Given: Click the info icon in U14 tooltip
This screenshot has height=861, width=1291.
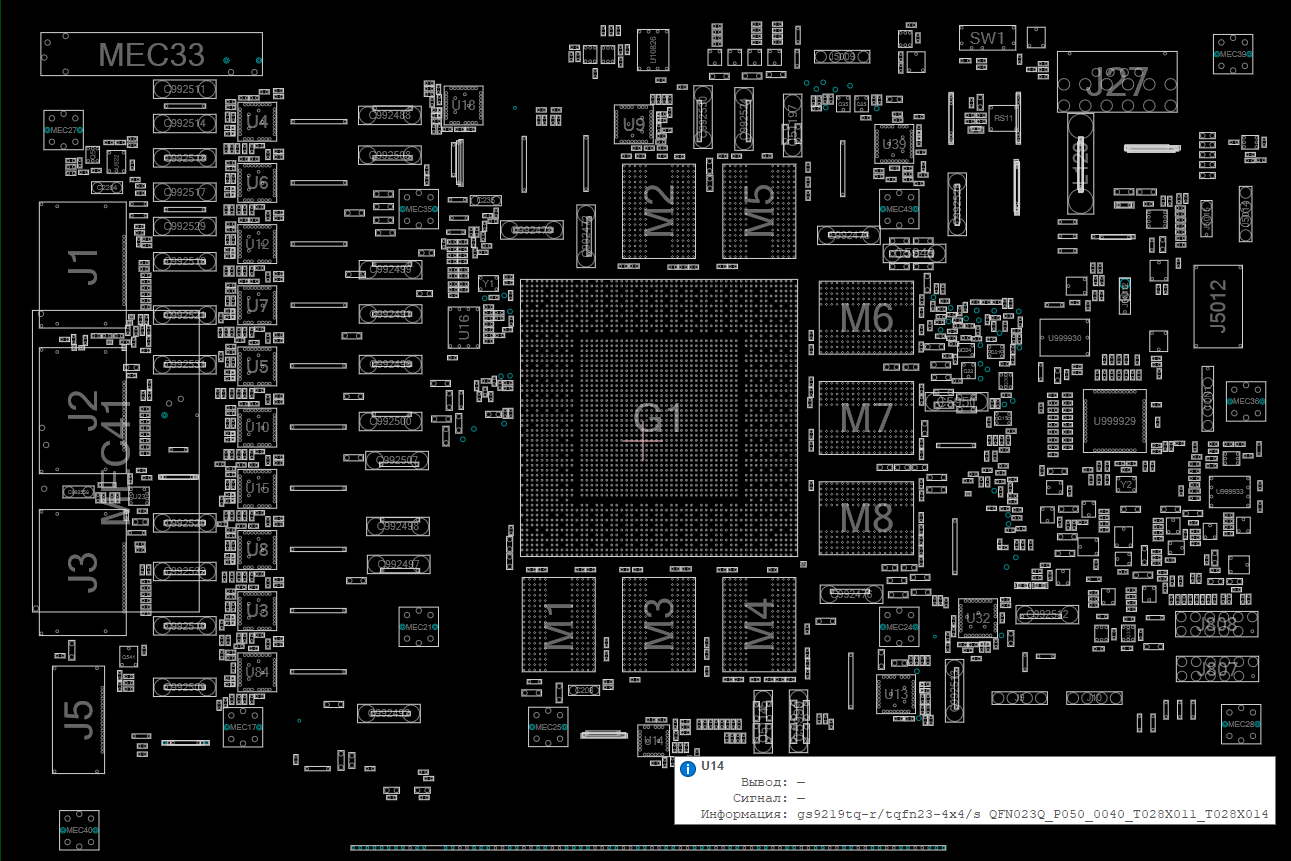Looking at the screenshot, I should tap(688, 767).
